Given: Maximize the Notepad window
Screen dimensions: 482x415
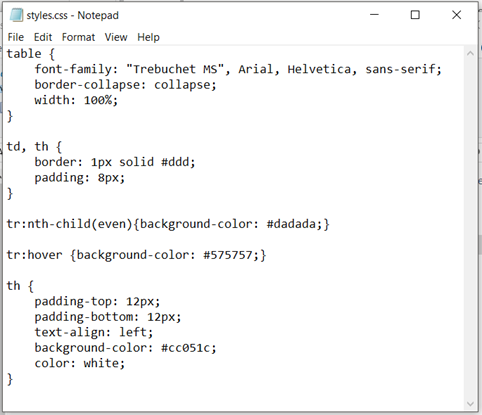Looking at the screenshot, I should pyautogui.click(x=415, y=15).
